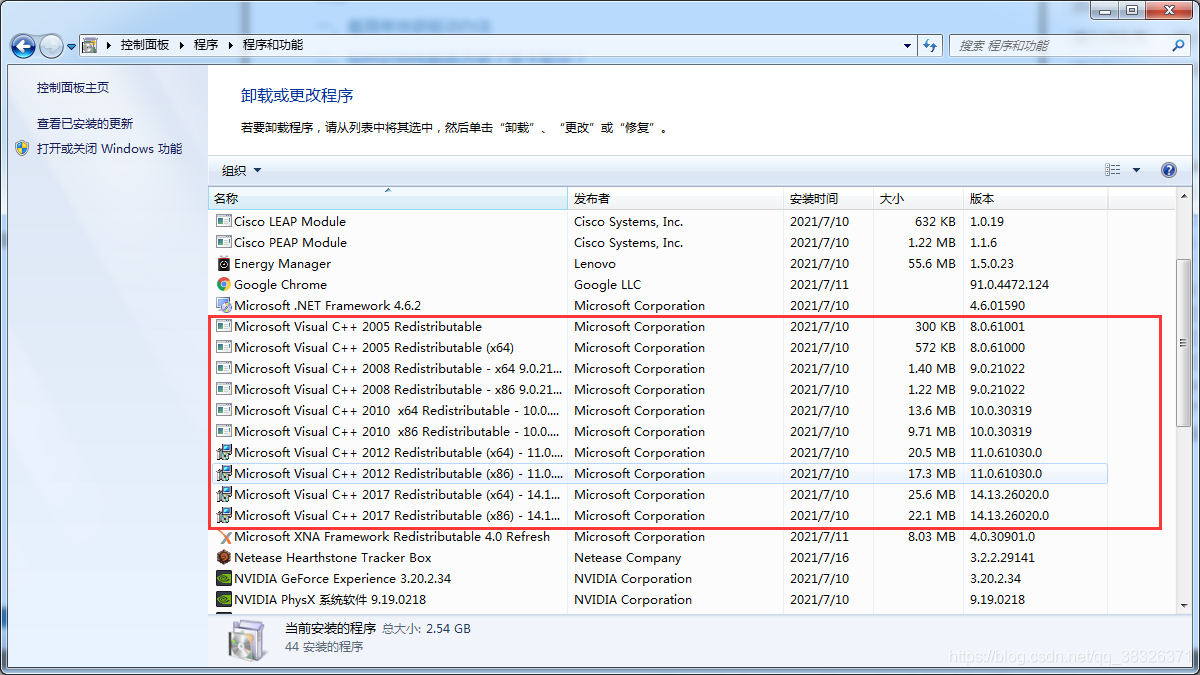Click the Microsoft XNA Framework icon
Screen dimensions: 1200x675
(224, 537)
